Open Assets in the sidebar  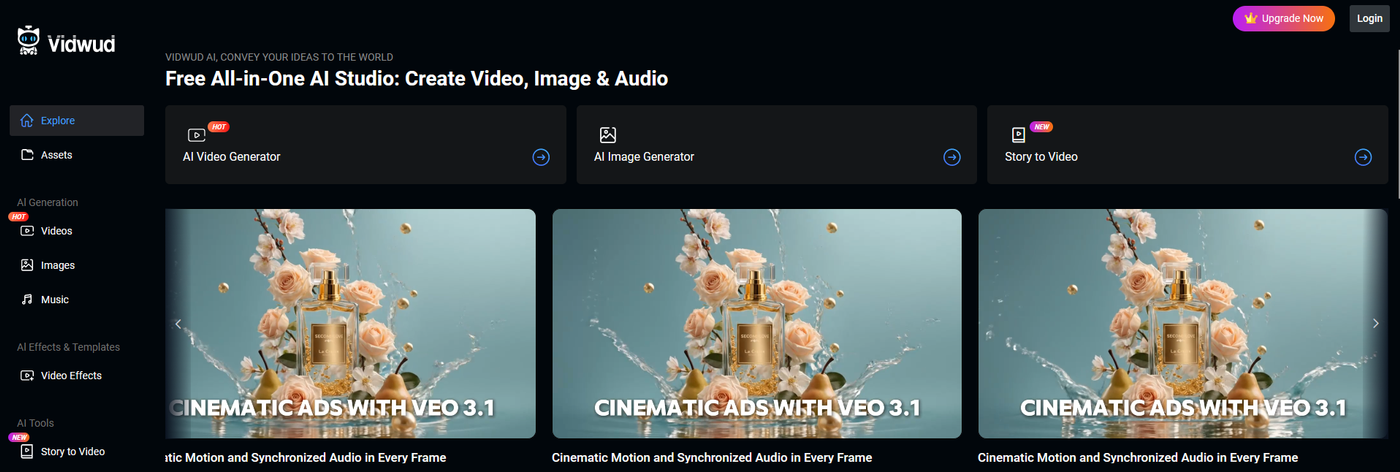(x=77, y=155)
